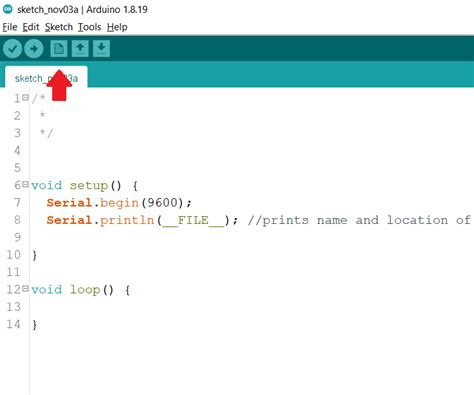Image resolution: width=474 pixels, height=395 pixels.
Task: Click the 'void loop()' text
Action: click(73, 290)
